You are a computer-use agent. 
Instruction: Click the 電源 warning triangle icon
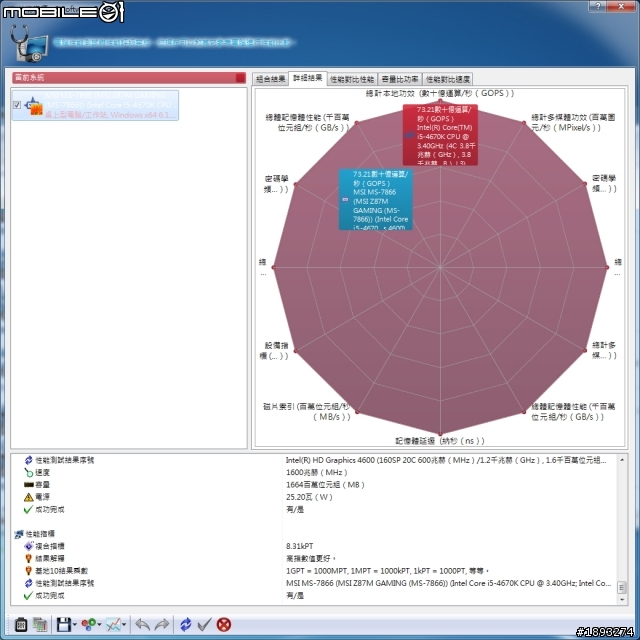click(x=28, y=497)
